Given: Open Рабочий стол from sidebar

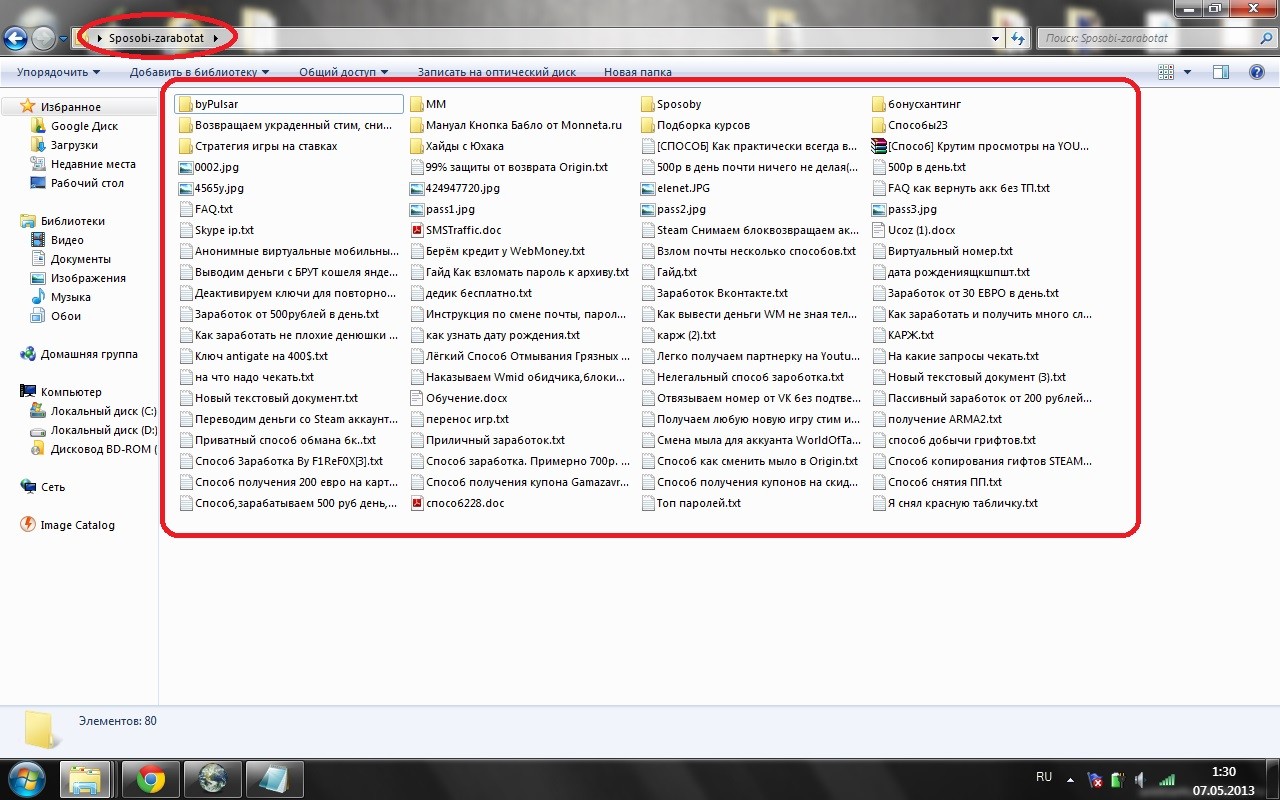Looking at the screenshot, I should 77,183.
